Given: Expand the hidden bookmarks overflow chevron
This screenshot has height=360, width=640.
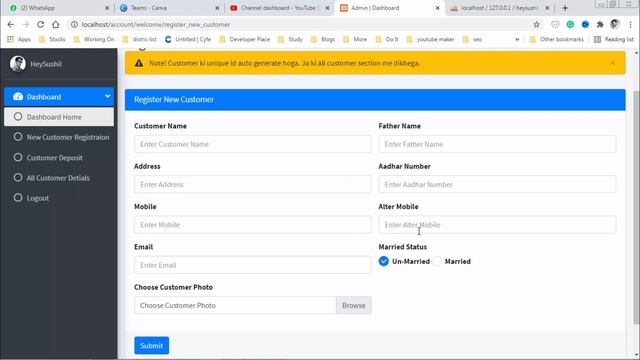Looking at the screenshot, I should 517,39.
